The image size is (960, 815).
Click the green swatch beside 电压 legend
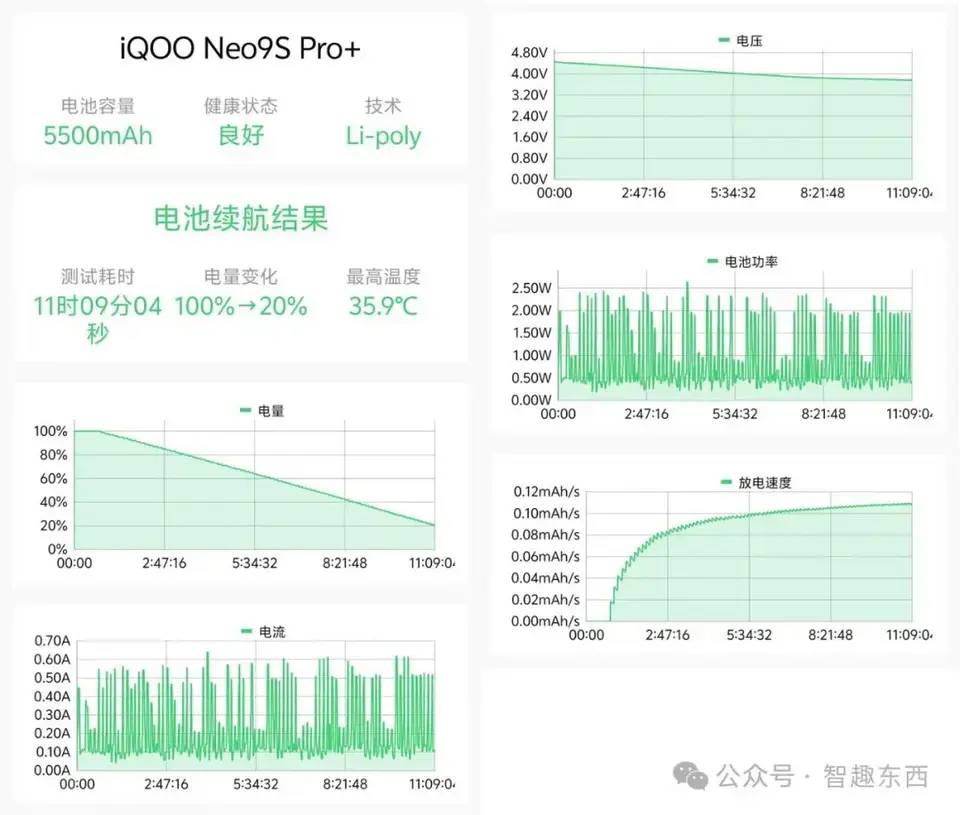pos(724,40)
